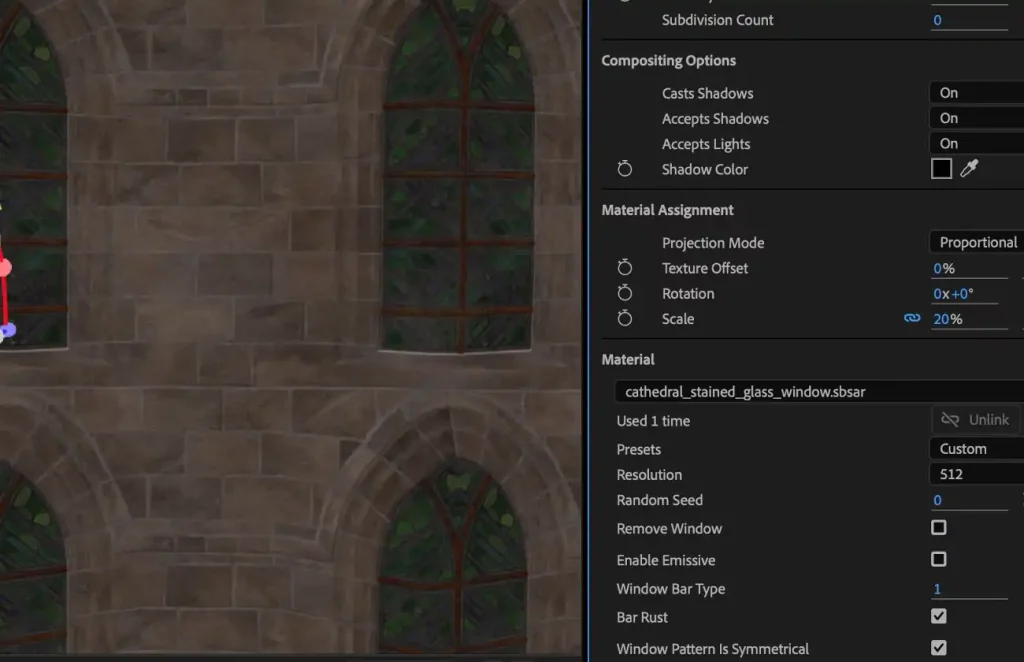Expand the Presets Custom dropdown
The width and height of the screenshot is (1024, 662).
click(976, 449)
